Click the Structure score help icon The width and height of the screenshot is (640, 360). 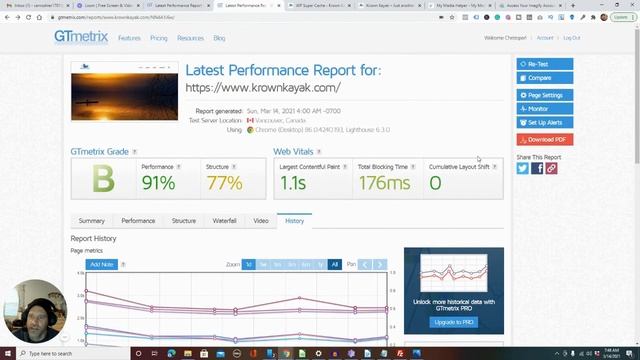coord(234,167)
